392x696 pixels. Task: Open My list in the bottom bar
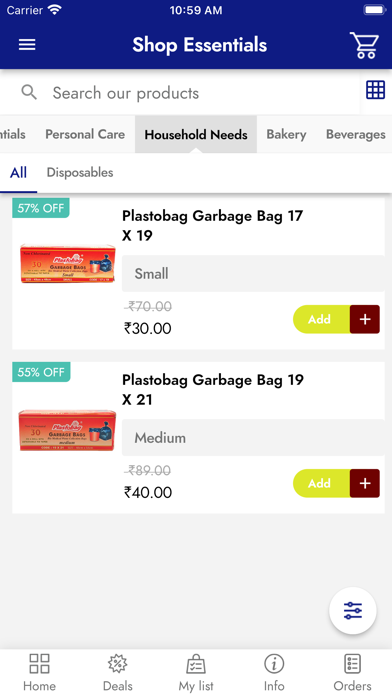196,672
